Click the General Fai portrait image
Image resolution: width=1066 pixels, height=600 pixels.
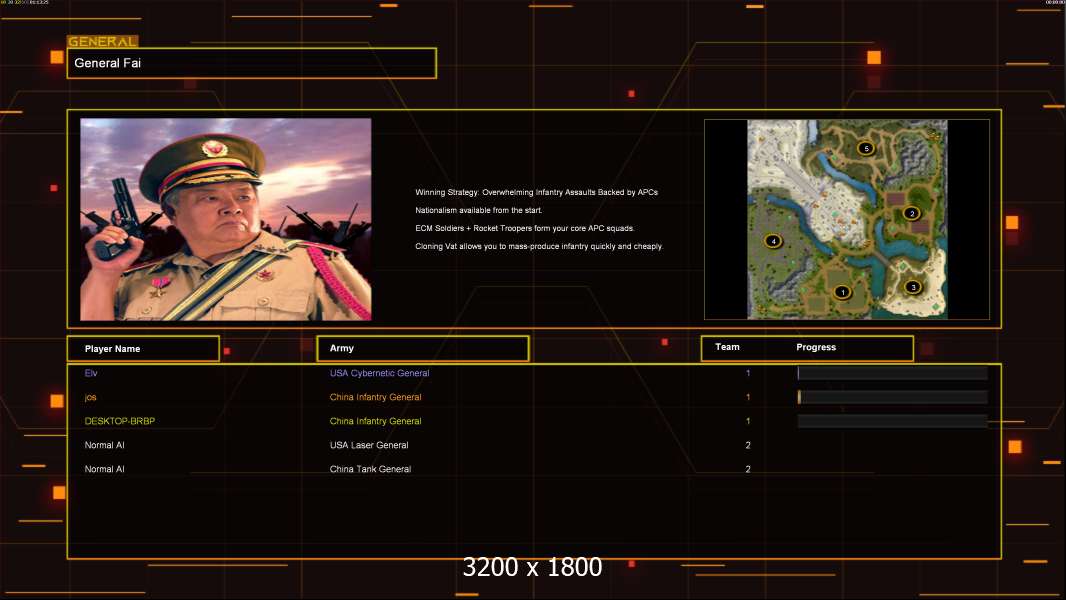click(x=226, y=219)
